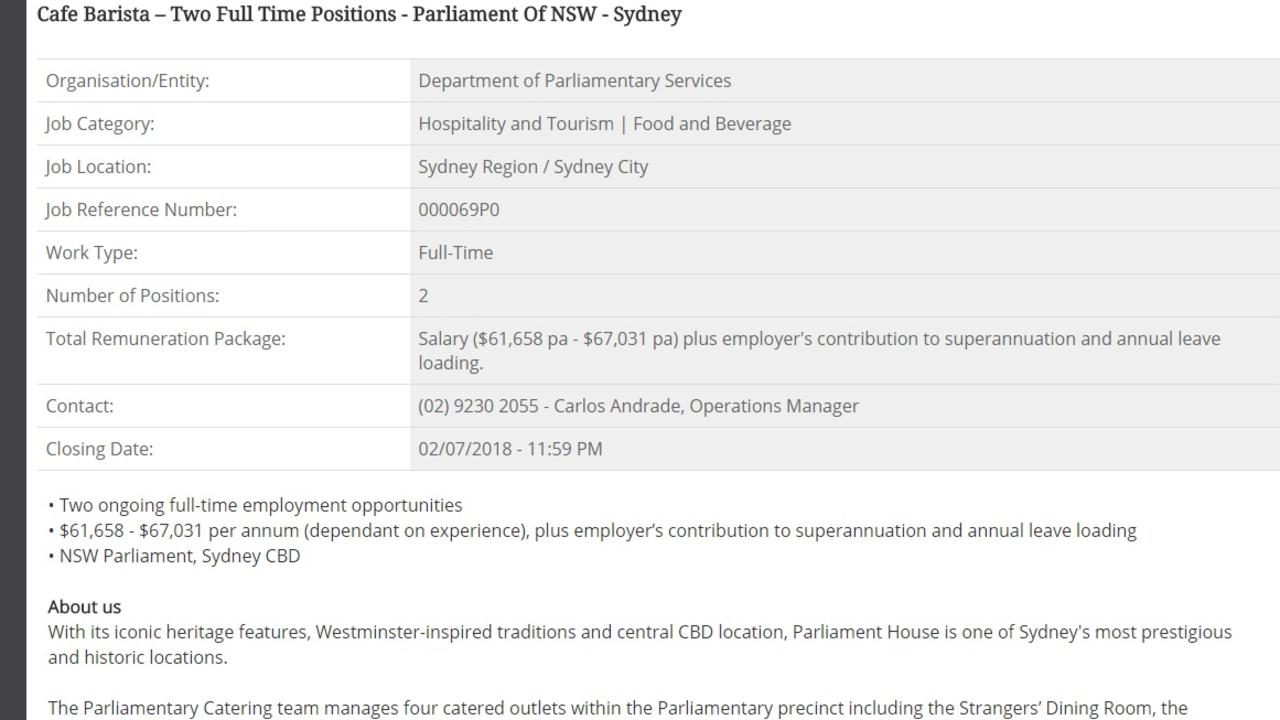Select the Department of Parliamentary Services value
This screenshot has width=1280, height=720.
[x=574, y=81]
